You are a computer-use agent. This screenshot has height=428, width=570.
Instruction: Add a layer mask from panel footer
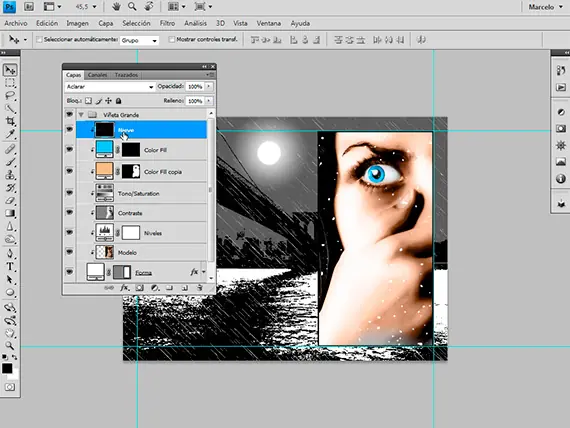click(139, 288)
